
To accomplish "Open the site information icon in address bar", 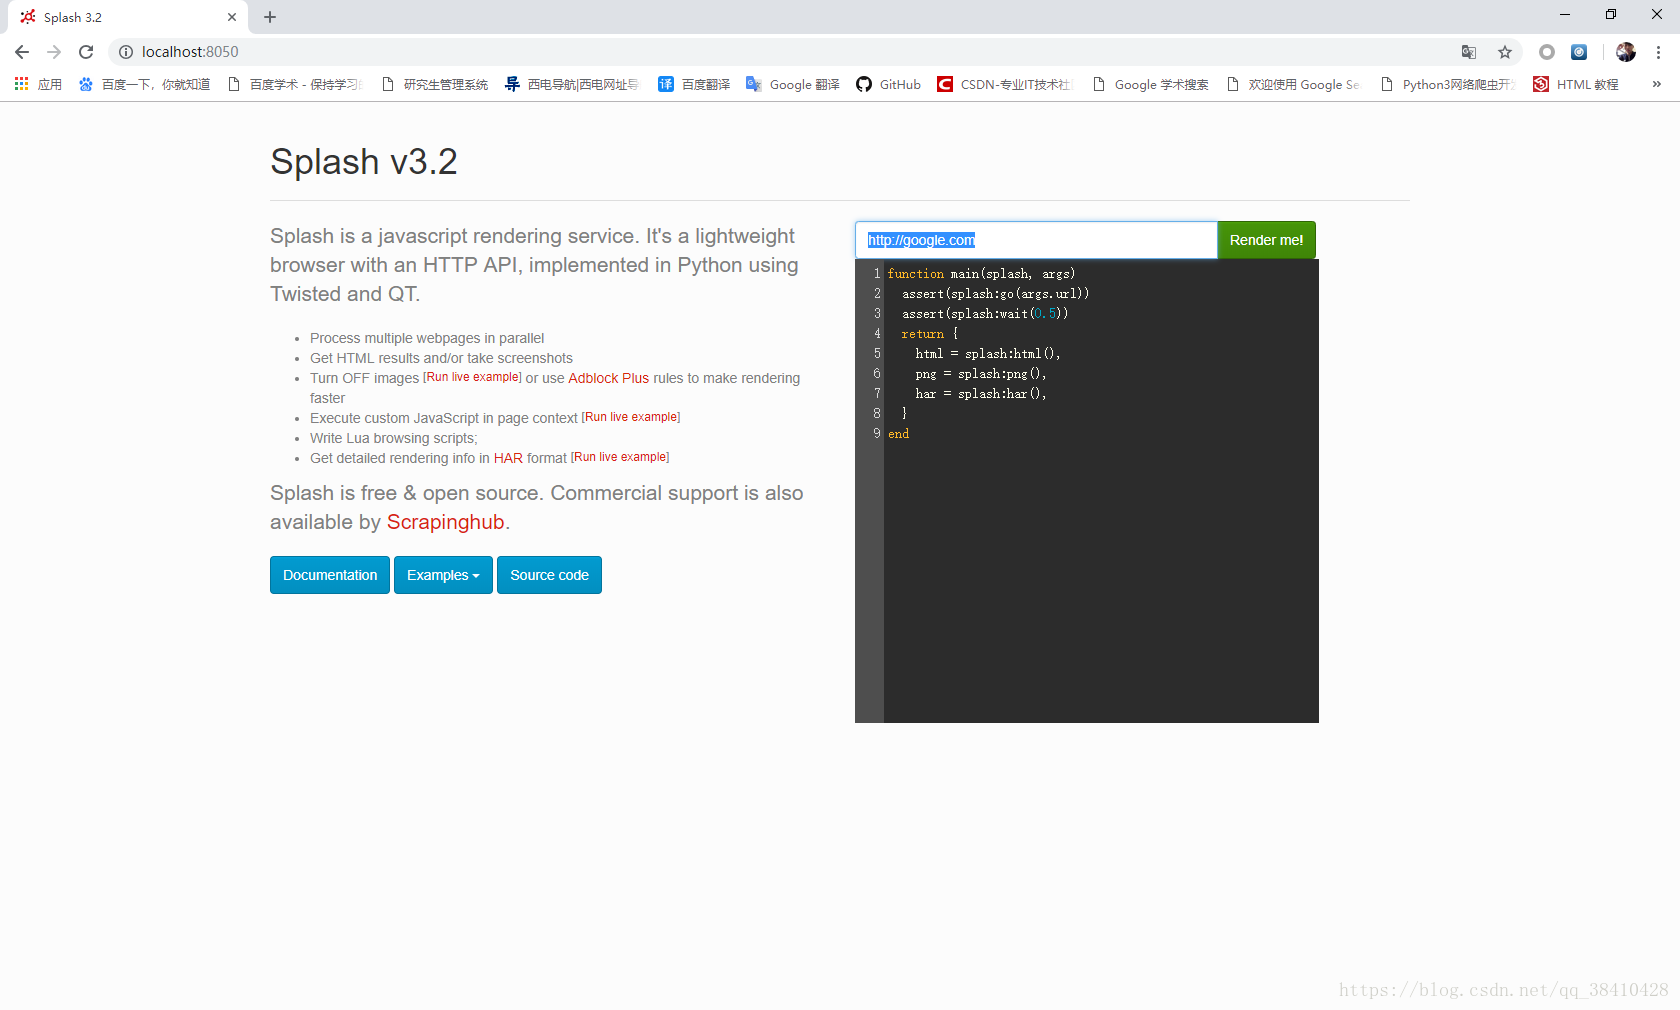I will 126,52.
